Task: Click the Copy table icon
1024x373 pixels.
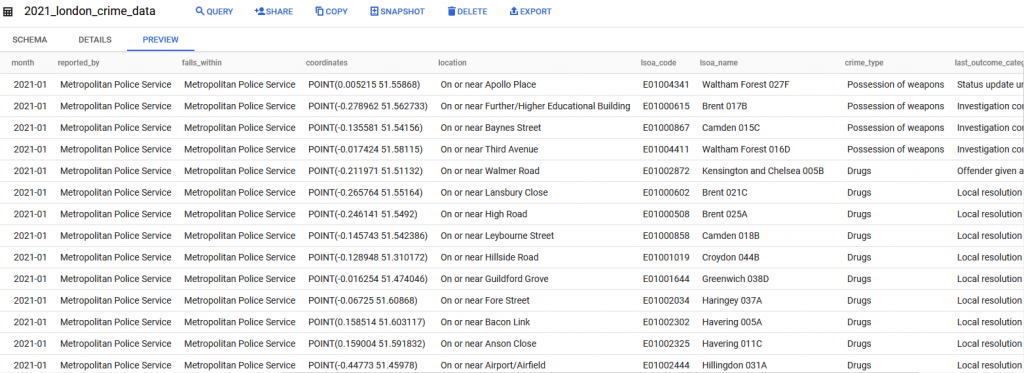Action: click(x=319, y=11)
